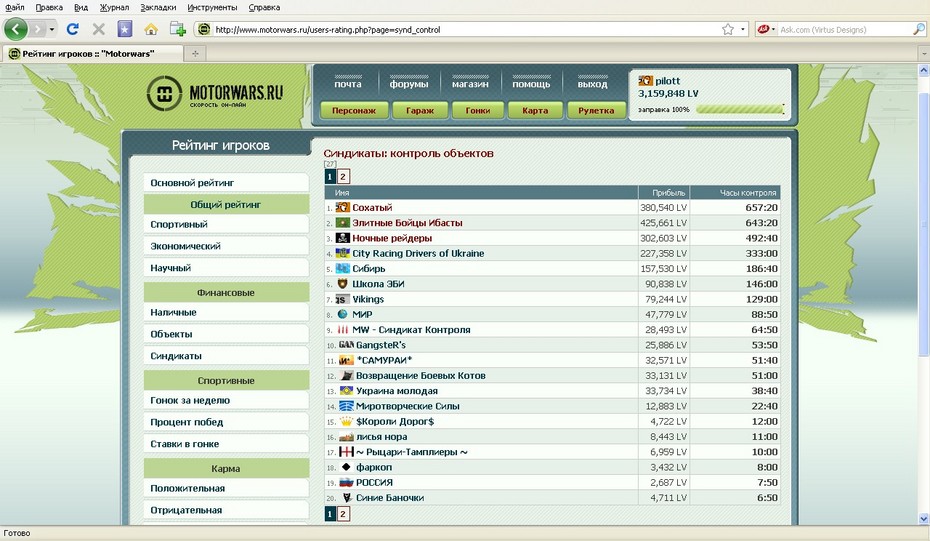Open the Закладки menu
Viewport: 930px width, 541px height.
(x=158, y=8)
